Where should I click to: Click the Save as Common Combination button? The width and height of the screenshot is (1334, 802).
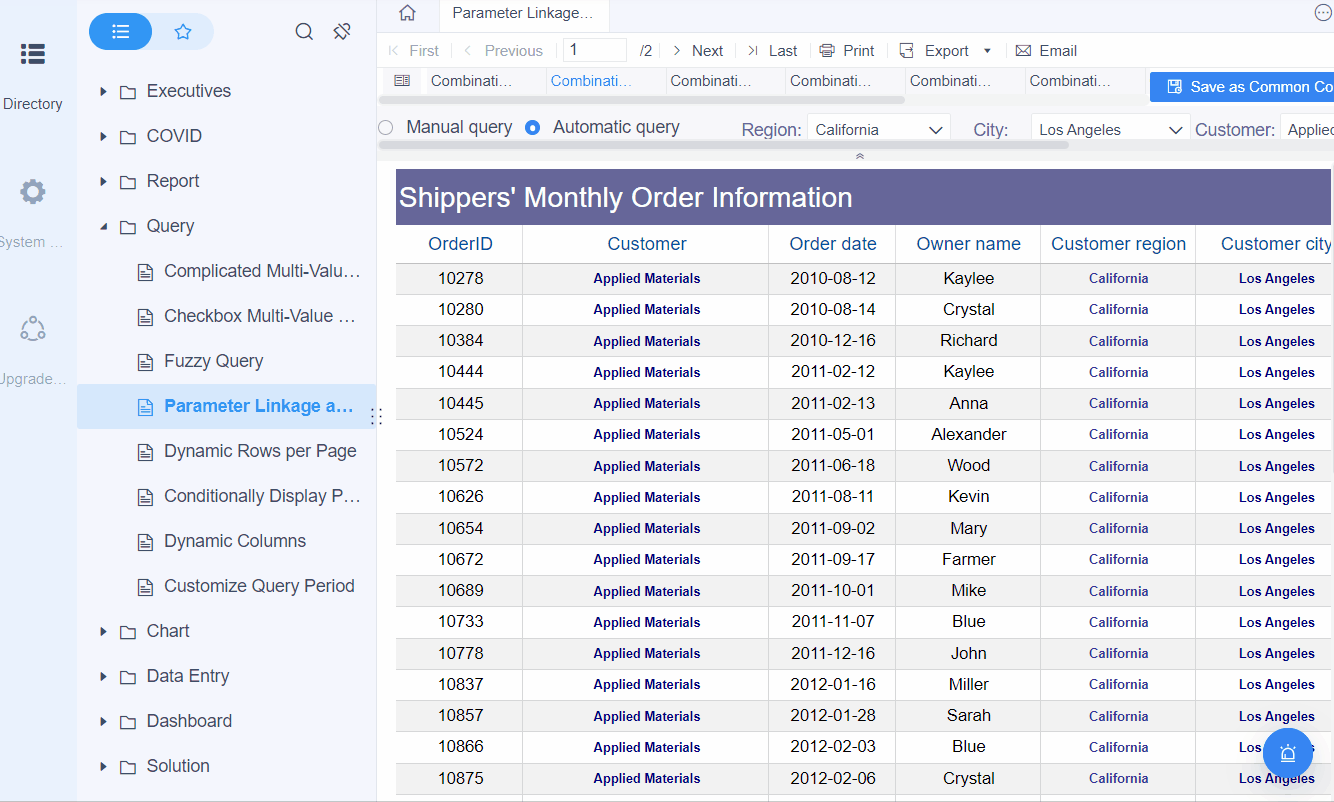click(x=1242, y=87)
